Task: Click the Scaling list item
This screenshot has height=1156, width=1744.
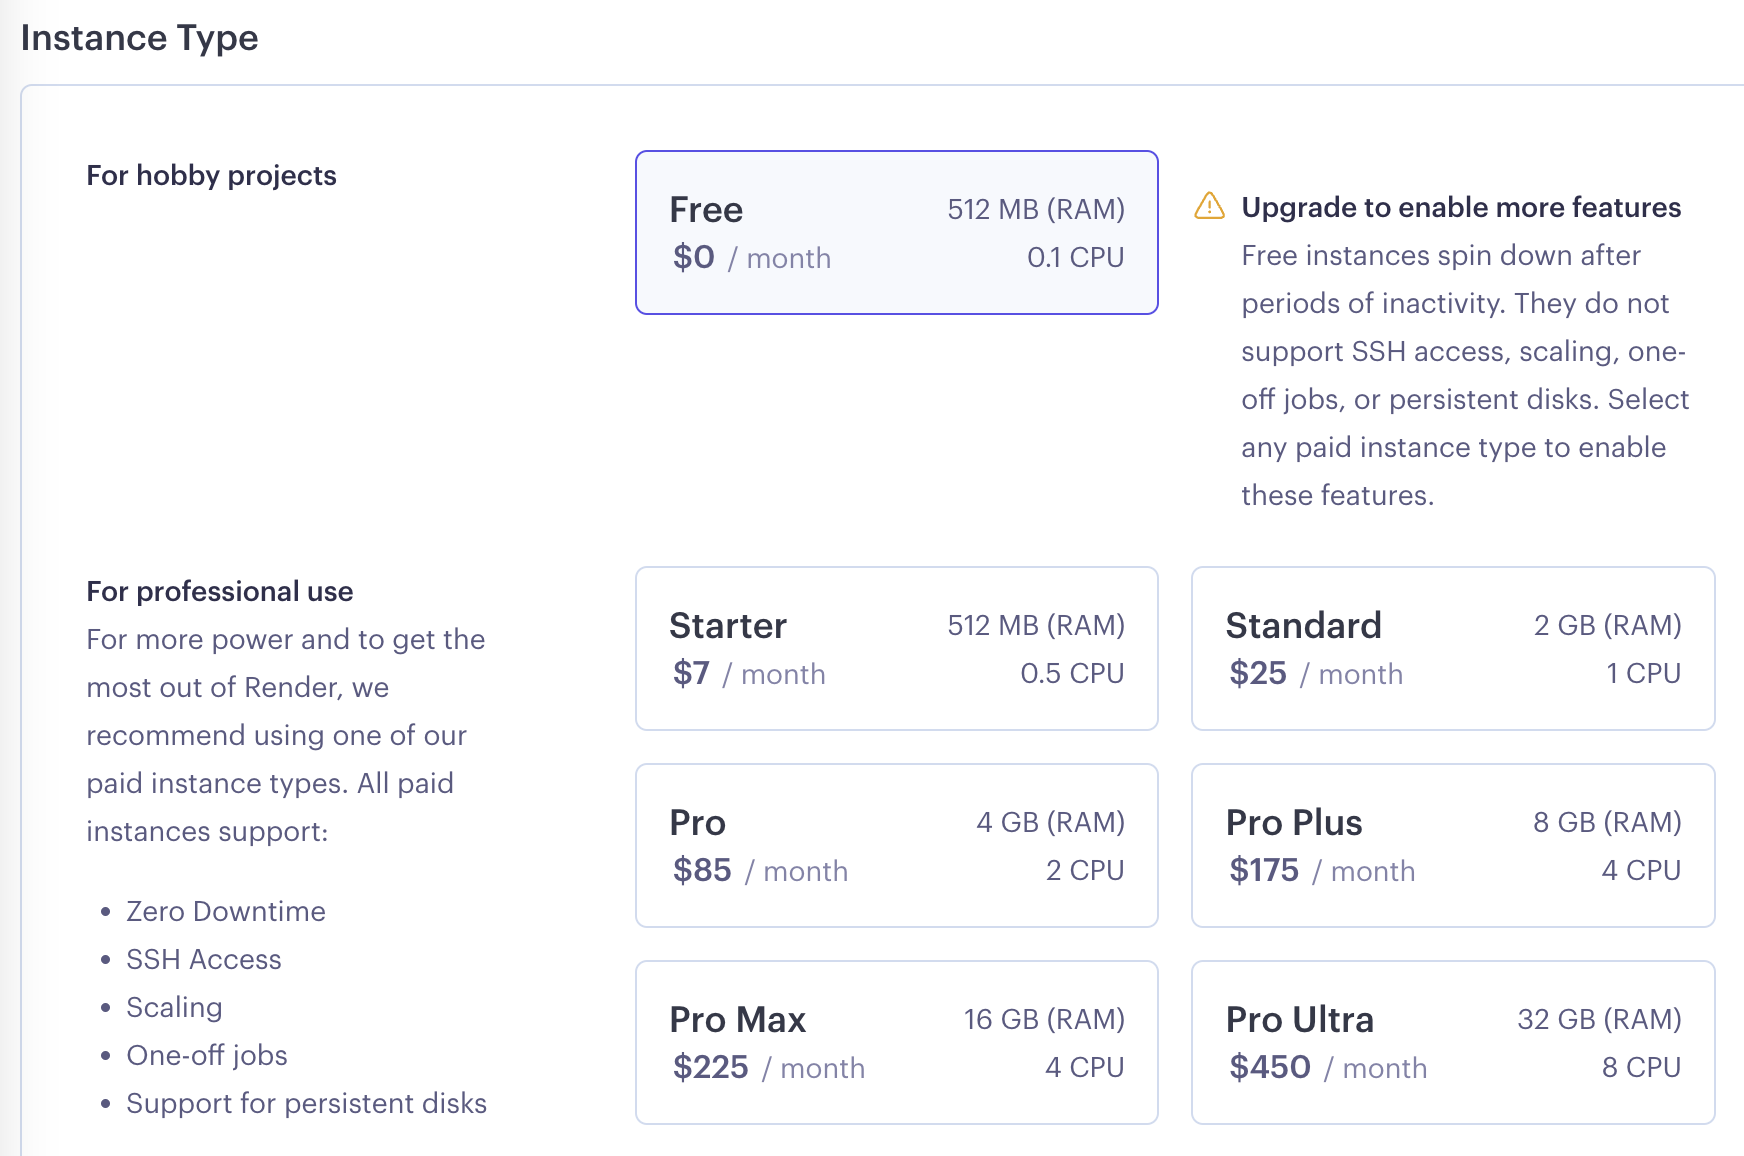Action: pyautogui.click(x=174, y=1008)
